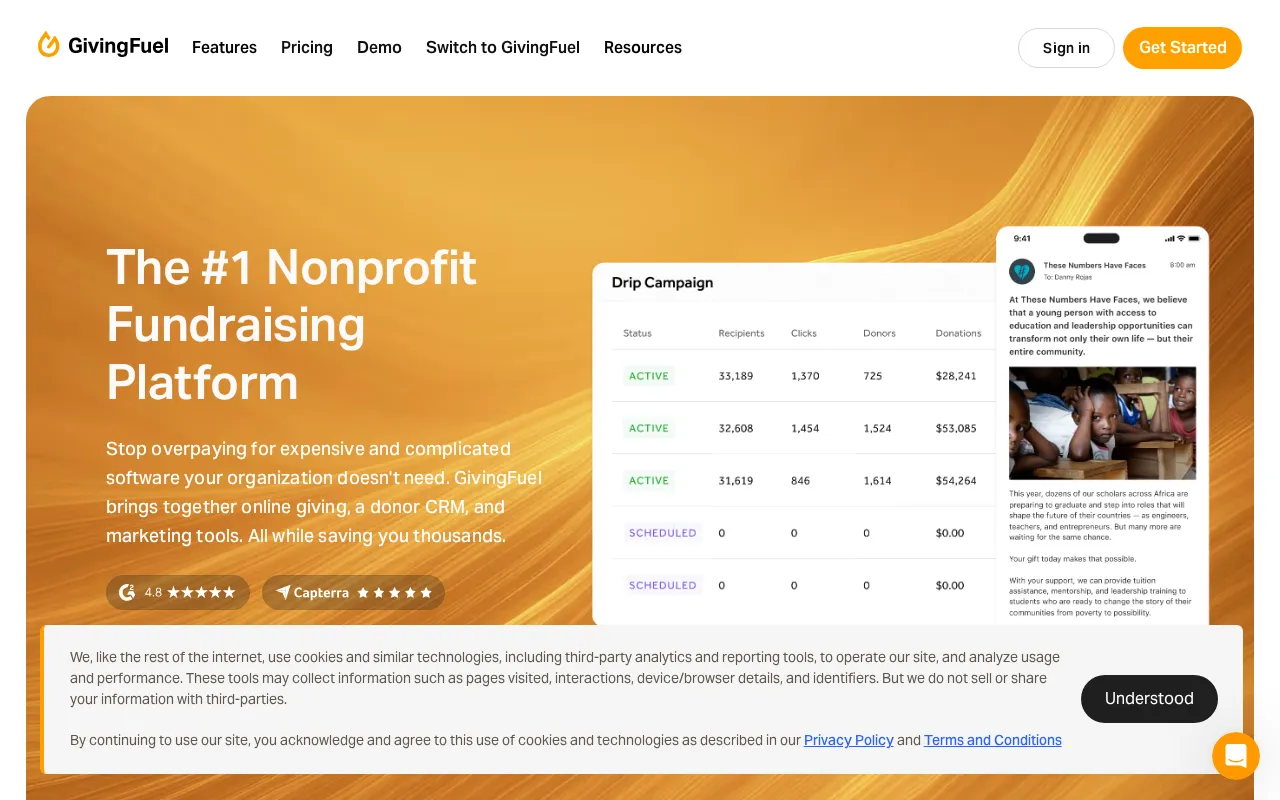Click the $28,241 donations value
Screen dimensions: 1280x800
pyautogui.click(x=956, y=376)
